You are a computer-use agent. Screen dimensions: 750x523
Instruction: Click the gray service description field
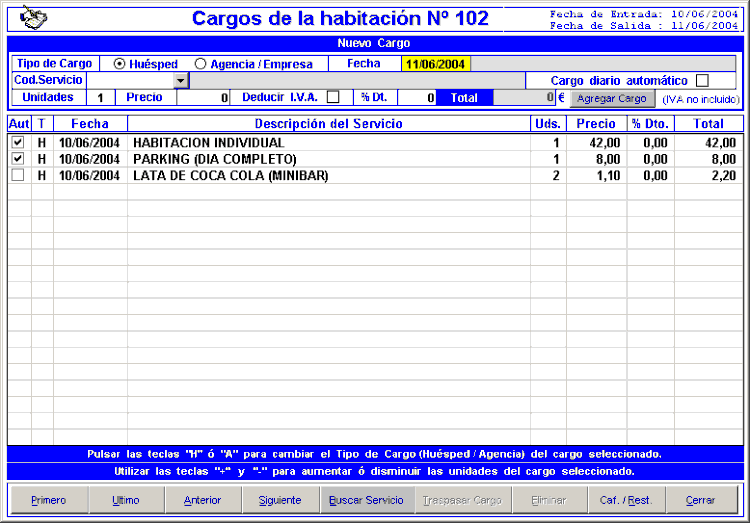coord(357,80)
